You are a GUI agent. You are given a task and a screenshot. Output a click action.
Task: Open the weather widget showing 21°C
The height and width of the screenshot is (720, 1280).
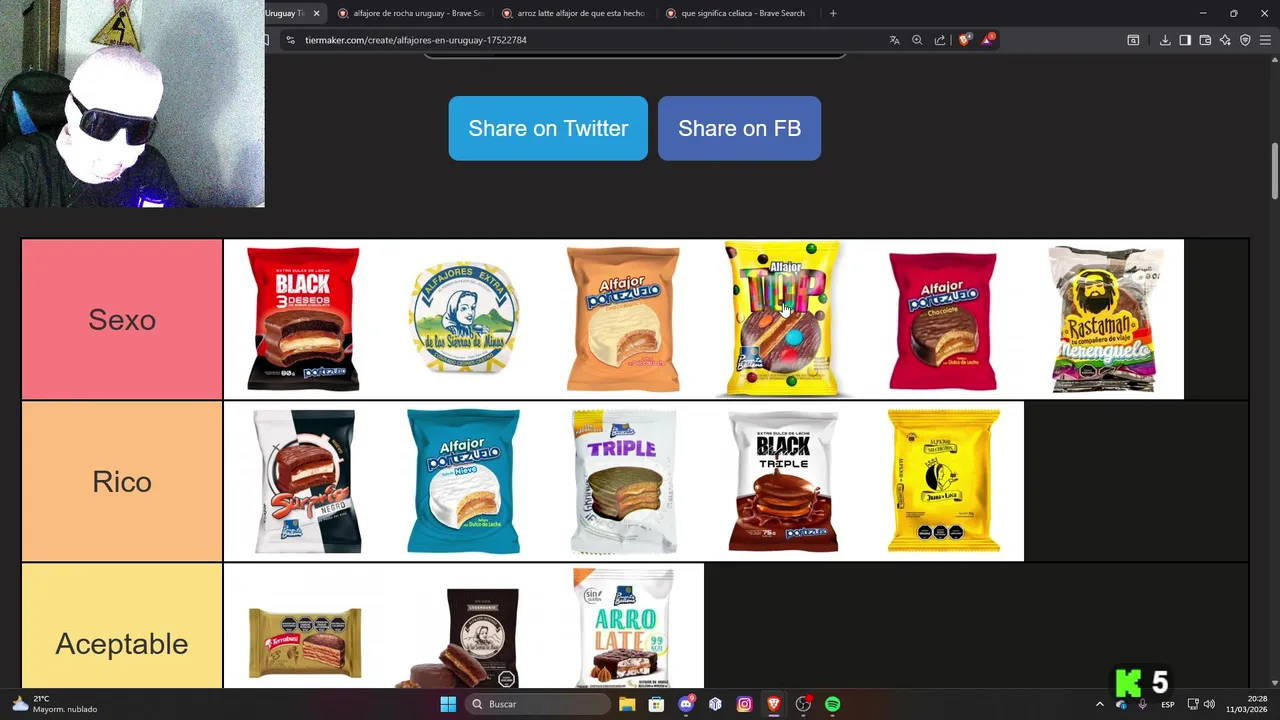56,704
